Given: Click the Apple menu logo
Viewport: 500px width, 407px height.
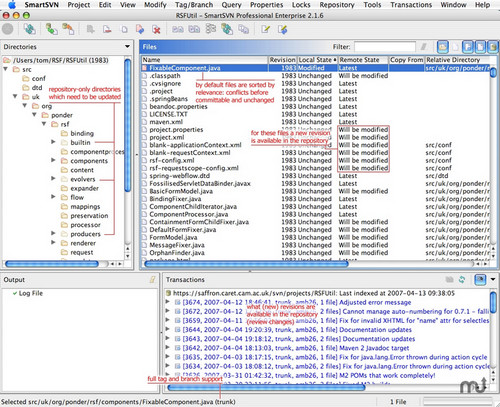Looking at the screenshot, I should [x=12, y=5].
